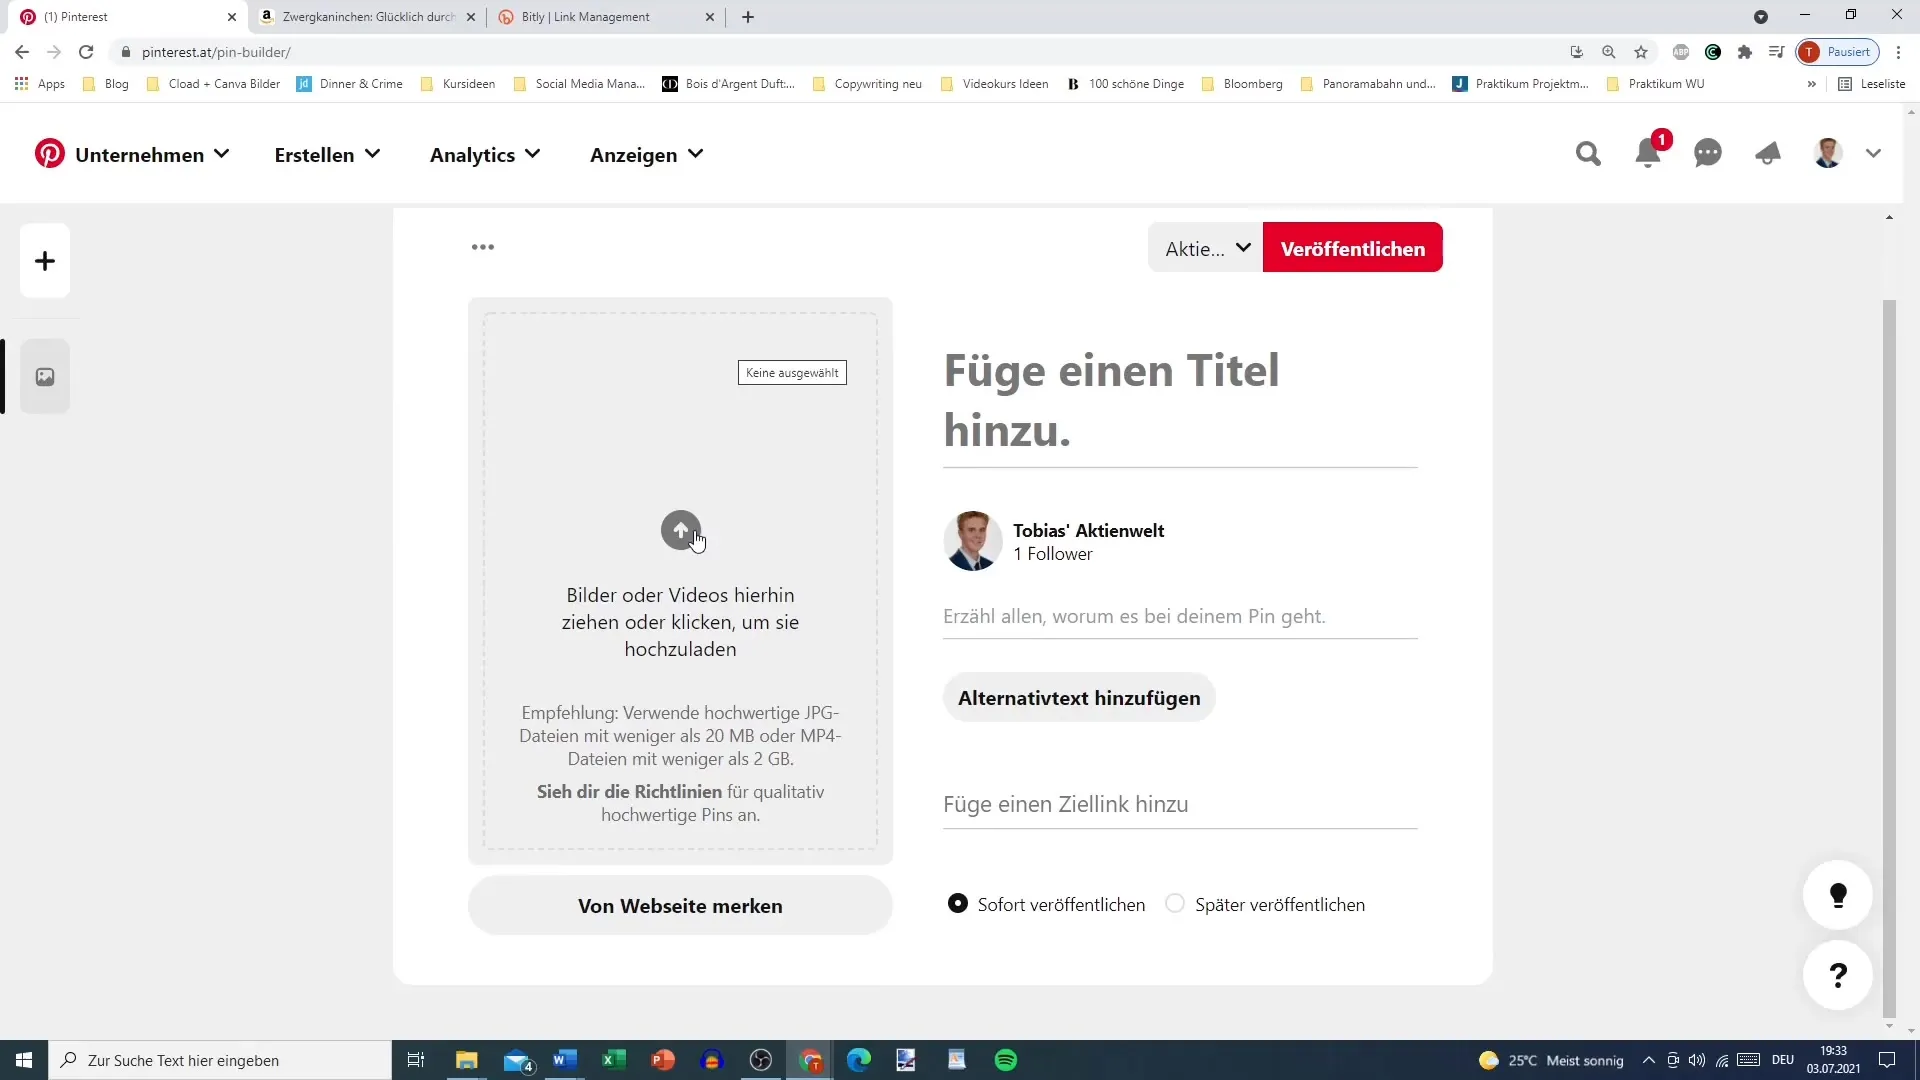
Task: Open File Explorer from the taskbar
Action: [467, 1060]
